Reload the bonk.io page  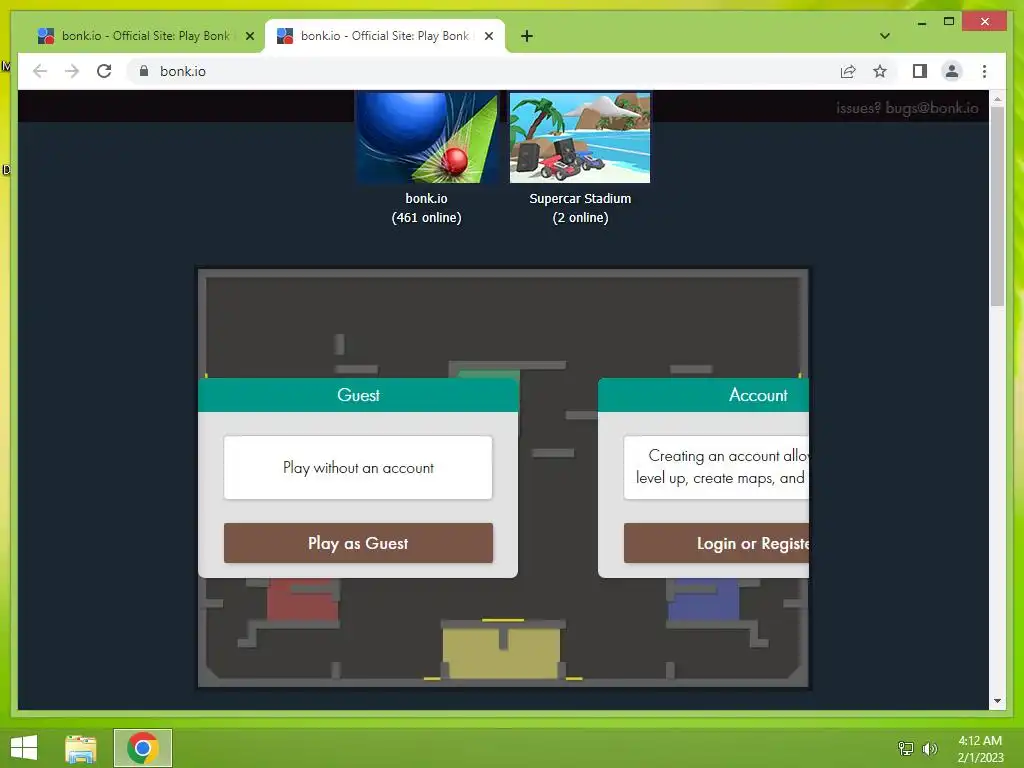104,71
